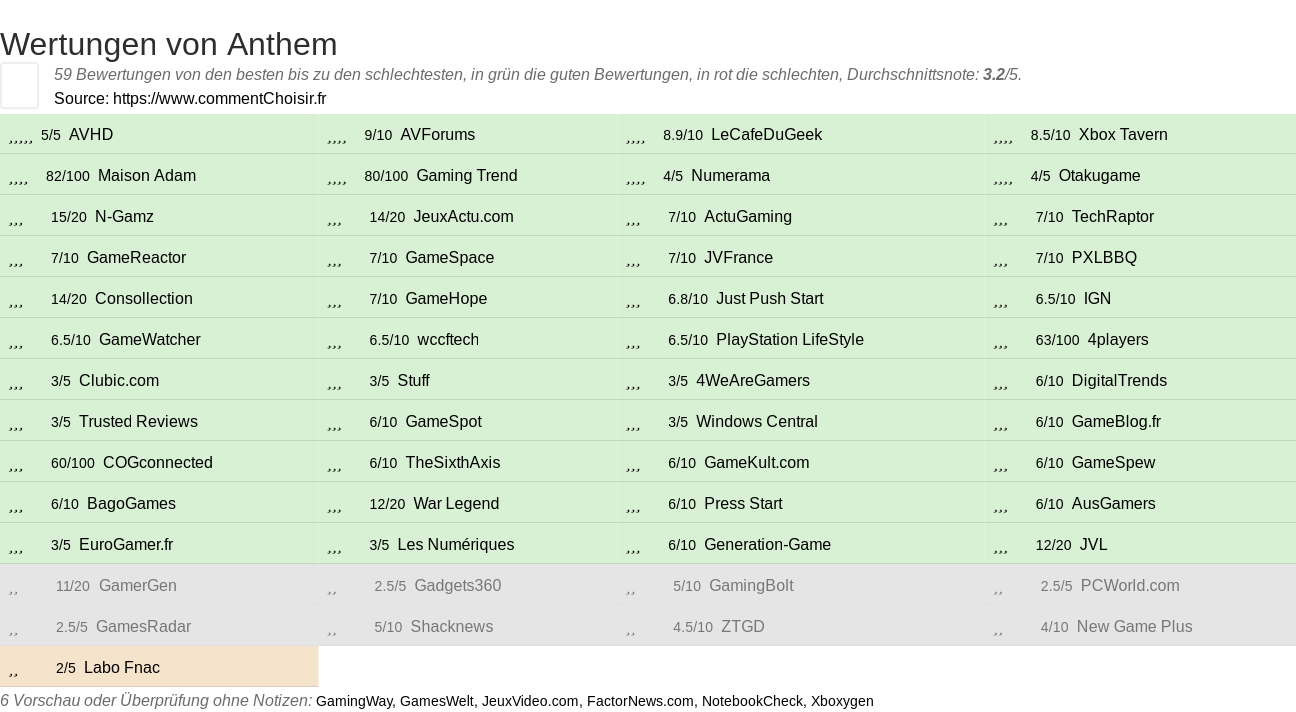Click TechRaptor review entry
Viewport: 1296px width, 712px height.
point(1113,217)
